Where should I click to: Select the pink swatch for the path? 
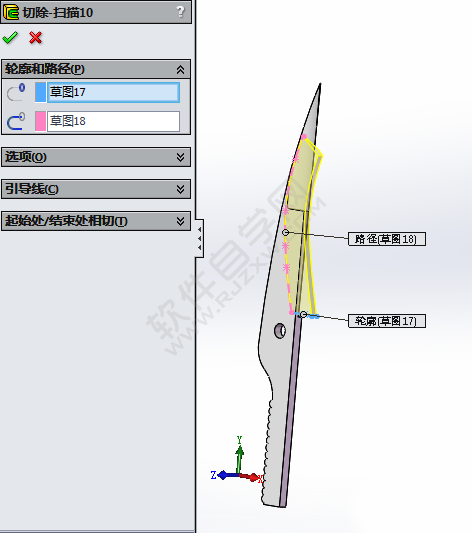pos(40,121)
